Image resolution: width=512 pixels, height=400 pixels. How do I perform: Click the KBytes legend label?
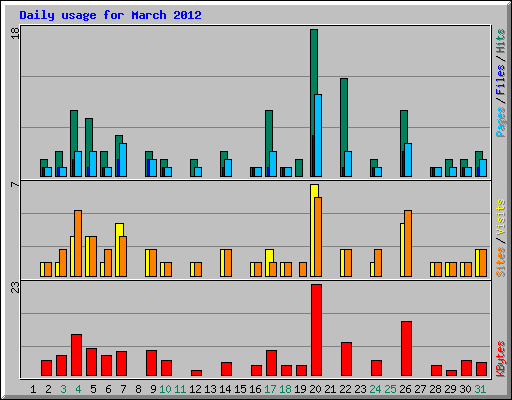click(x=500, y=359)
